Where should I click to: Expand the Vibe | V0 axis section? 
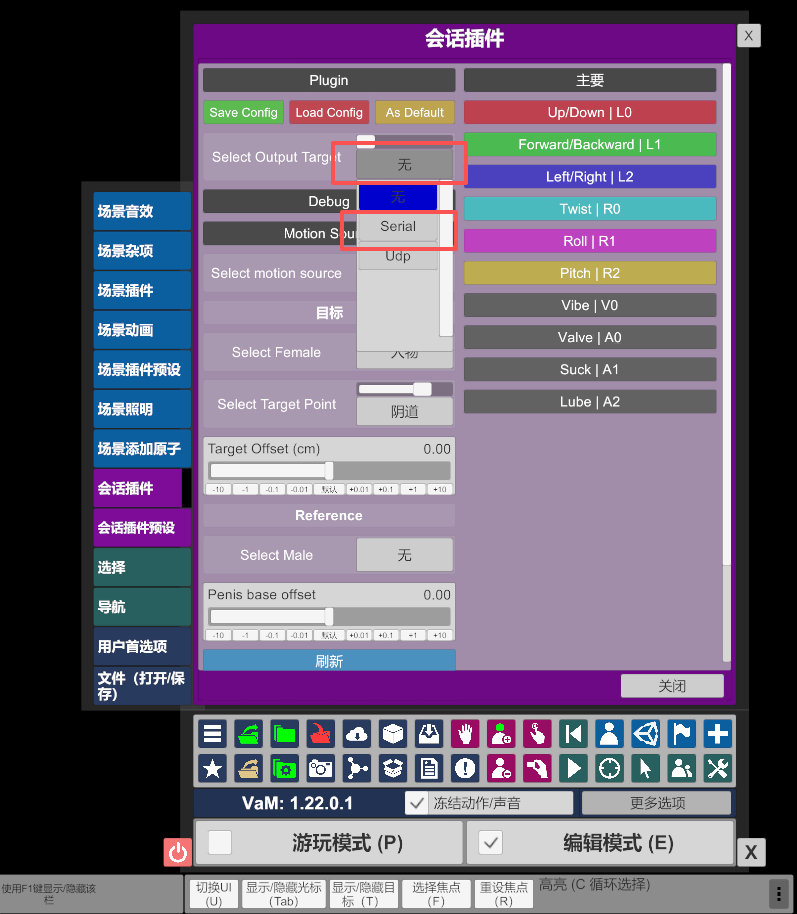tap(590, 305)
